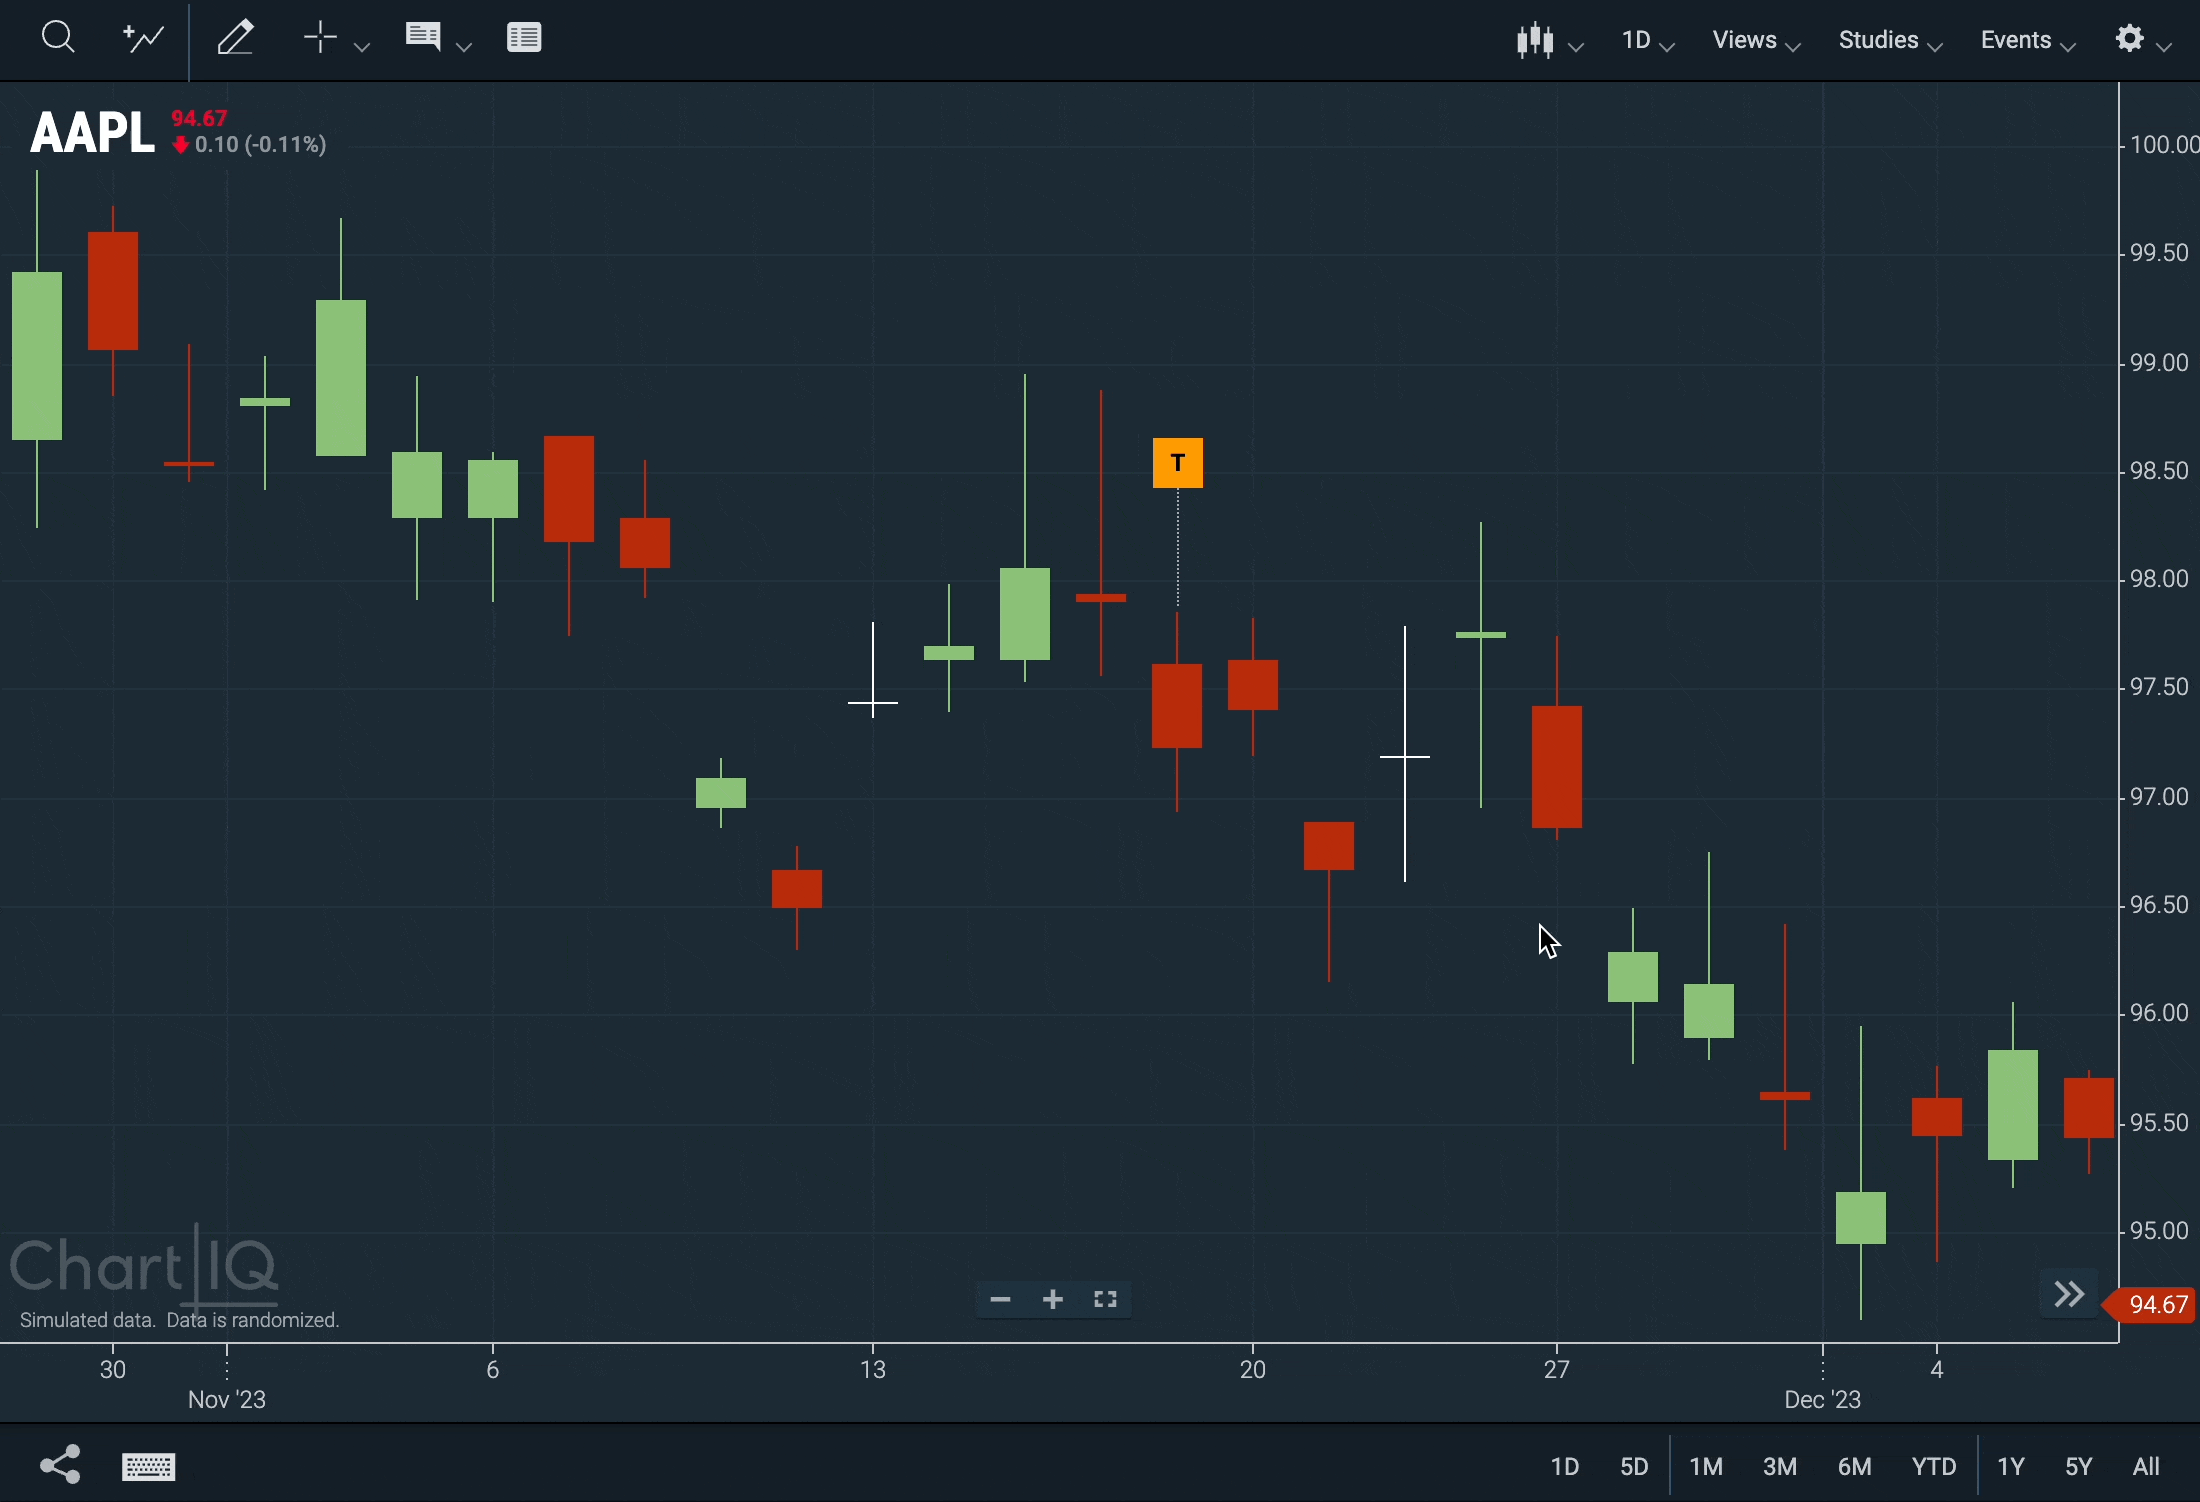Toggle the drawing pencil tool
2200x1502 pixels.
[235, 38]
